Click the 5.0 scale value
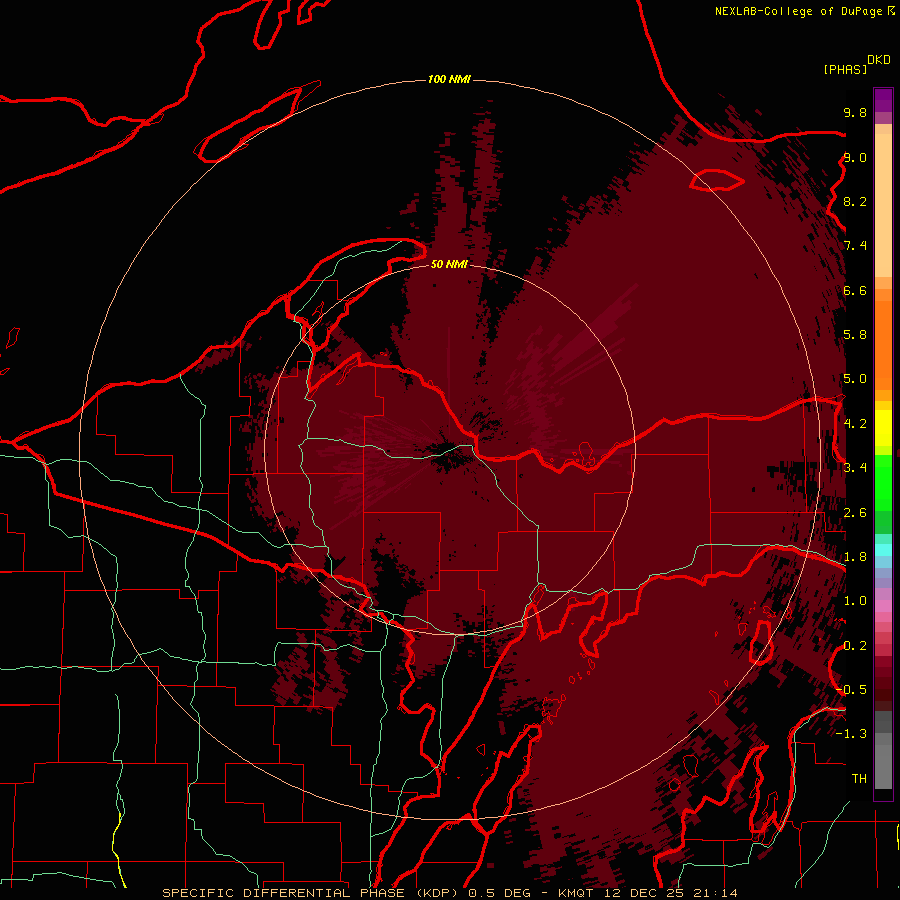 (x=855, y=379)
